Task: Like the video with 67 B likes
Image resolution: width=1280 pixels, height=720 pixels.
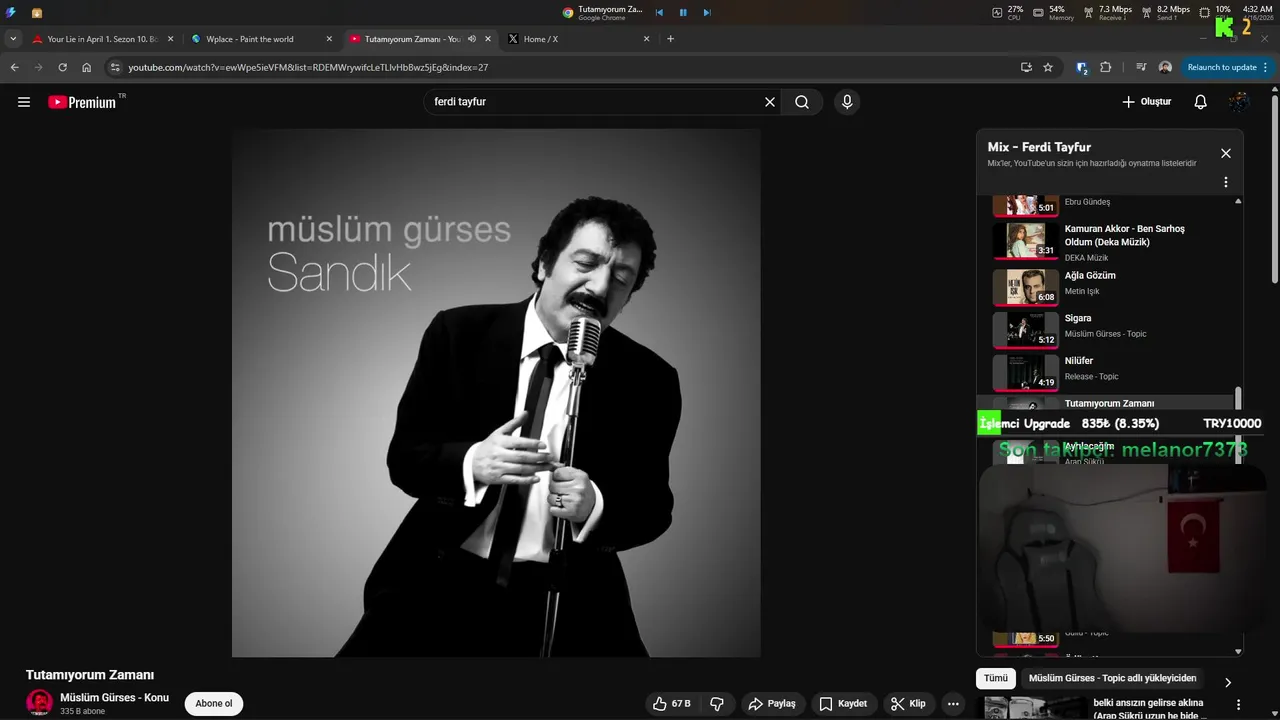Action: [x=672, y=704]
